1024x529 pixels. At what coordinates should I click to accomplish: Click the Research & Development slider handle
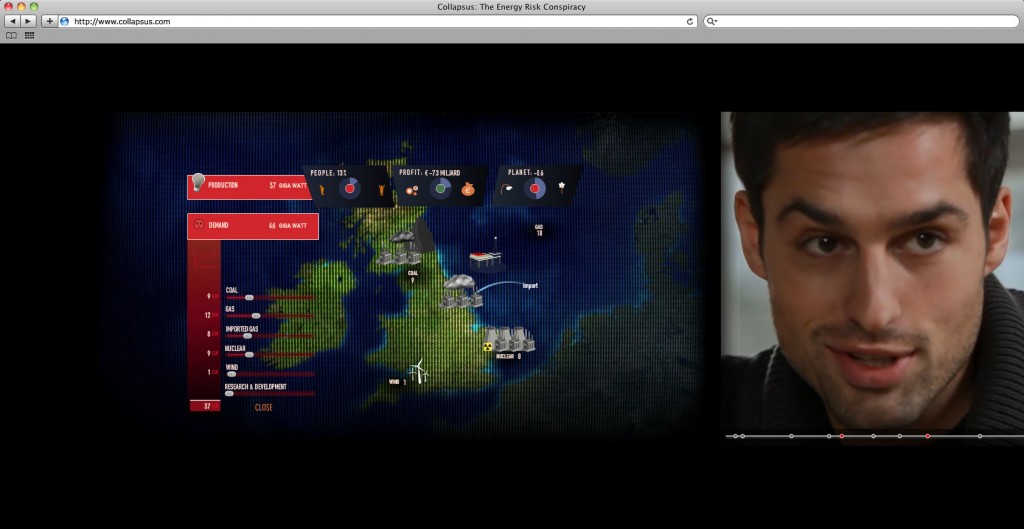(229, 393)
